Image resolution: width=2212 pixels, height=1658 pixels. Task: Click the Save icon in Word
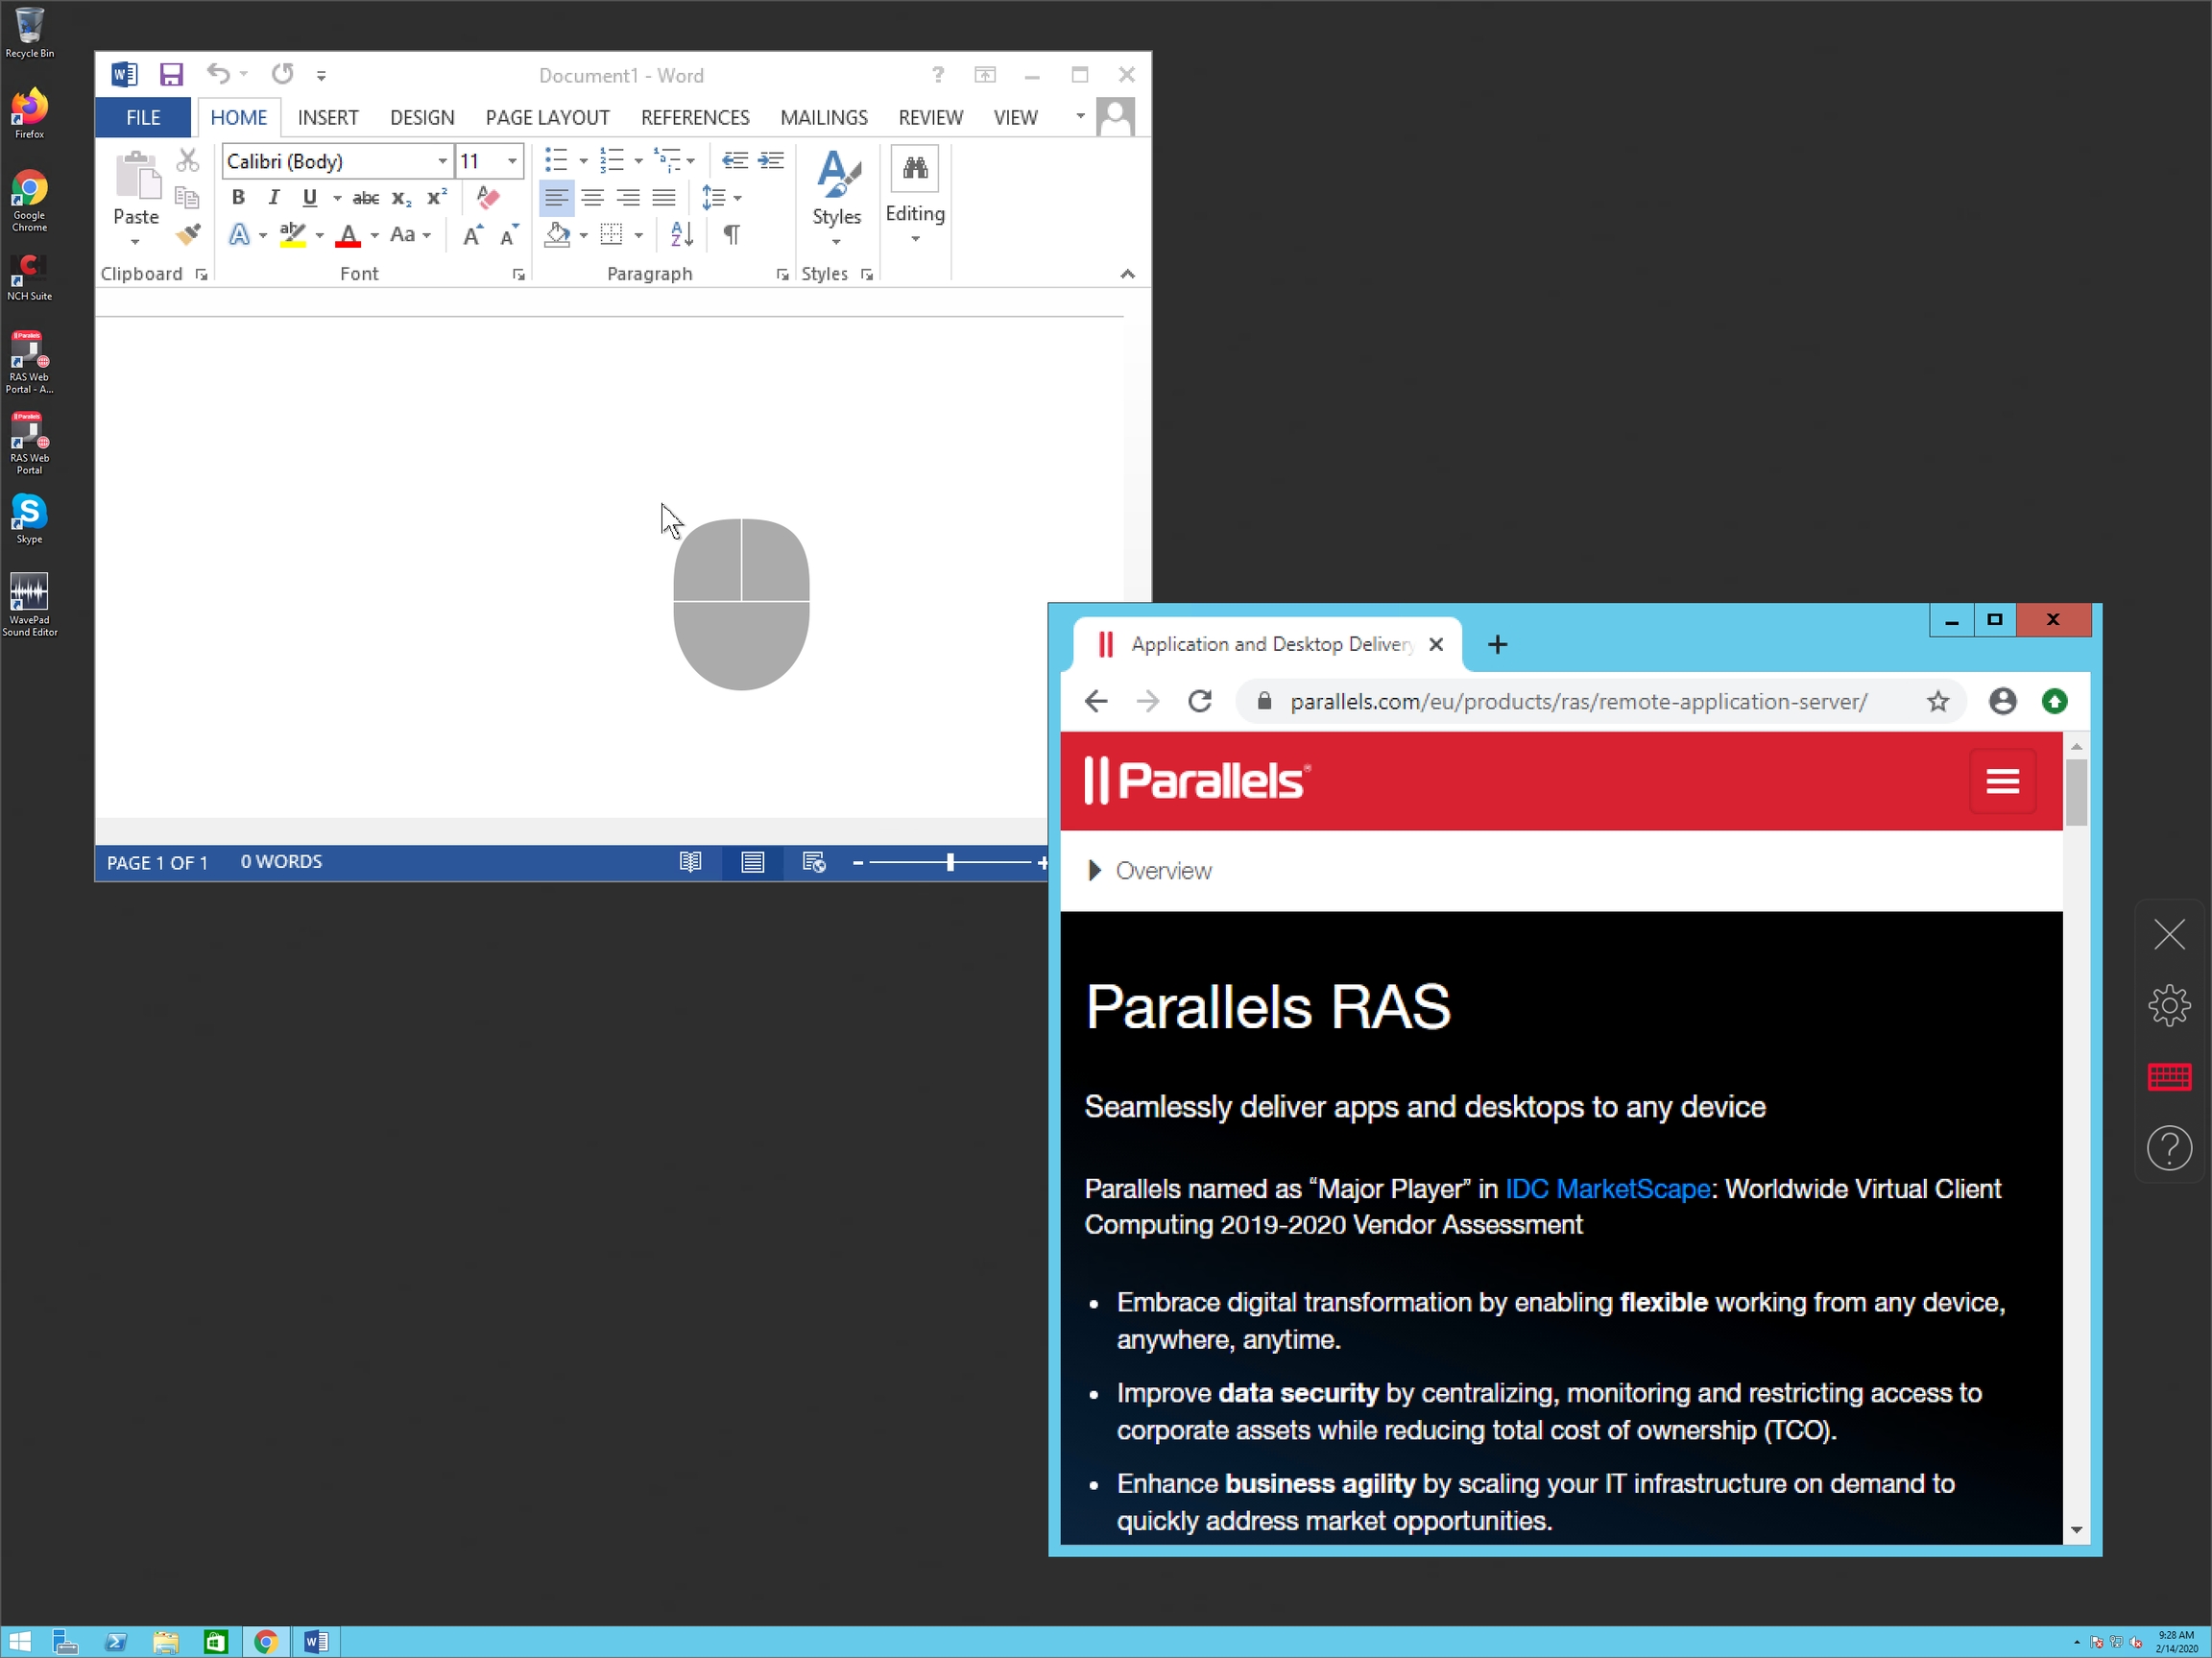point(171,75)
